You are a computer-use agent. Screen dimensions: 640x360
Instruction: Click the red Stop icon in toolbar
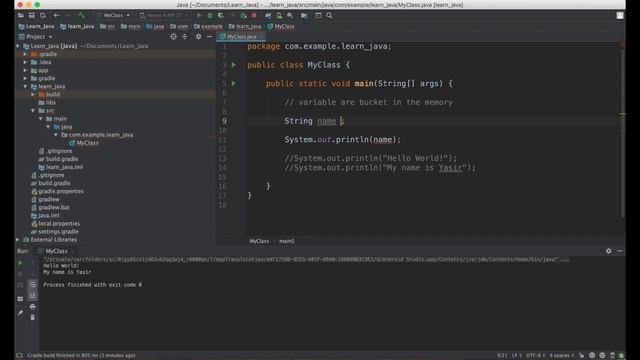click(254, 16)
